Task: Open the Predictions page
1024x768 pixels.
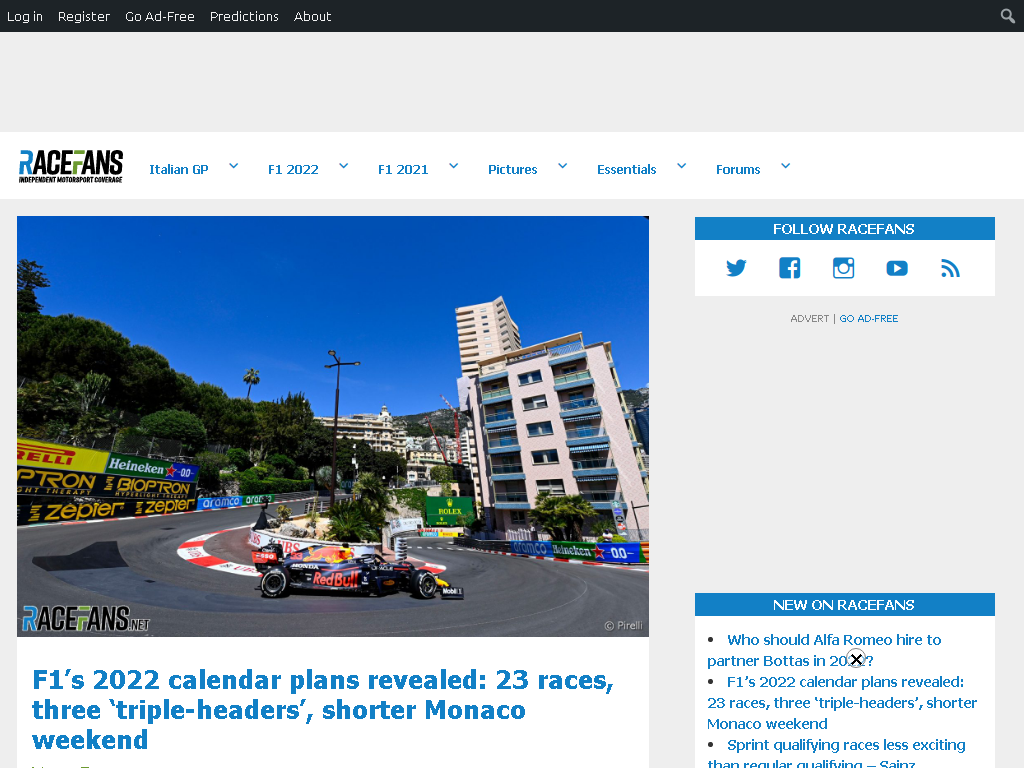Action: [244, 16]
